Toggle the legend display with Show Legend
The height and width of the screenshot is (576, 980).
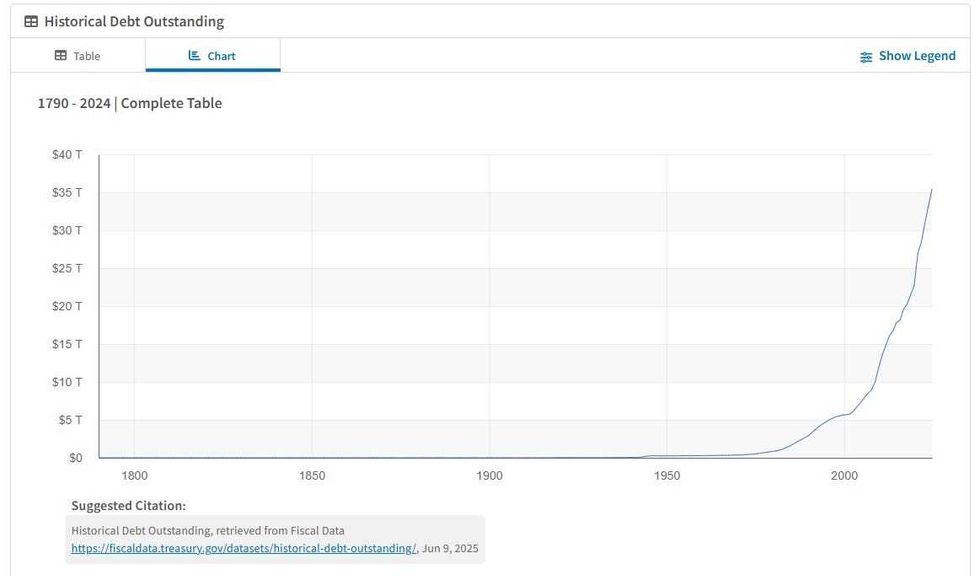pyautogui.click(x=916, y=56)
